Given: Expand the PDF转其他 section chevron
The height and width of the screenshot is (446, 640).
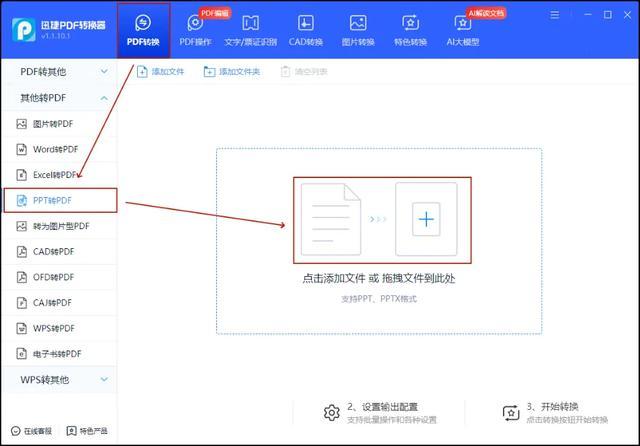Looking at the screenshot, I should pos(104,71).
